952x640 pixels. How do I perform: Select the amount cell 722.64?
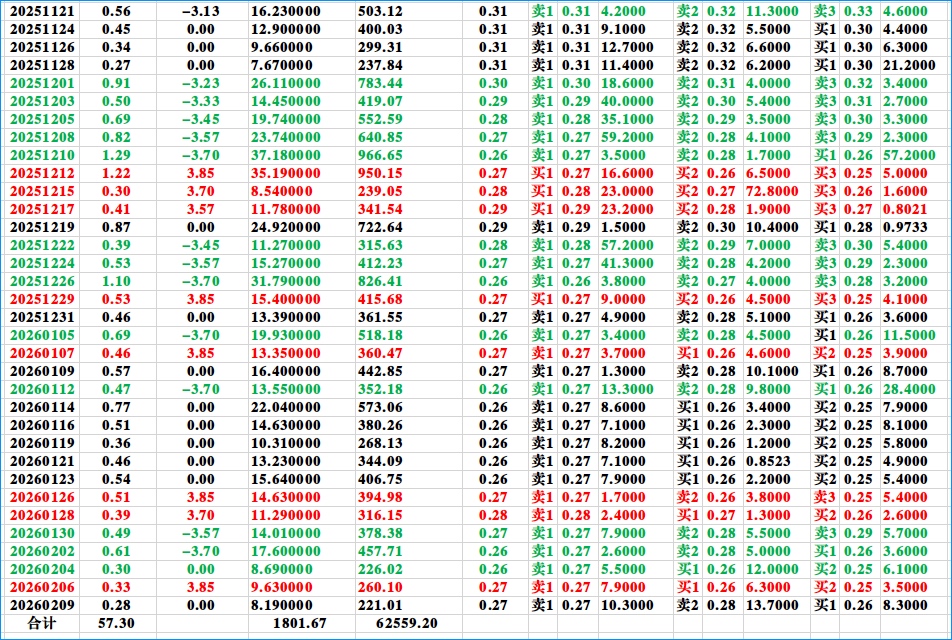point(380,227)
